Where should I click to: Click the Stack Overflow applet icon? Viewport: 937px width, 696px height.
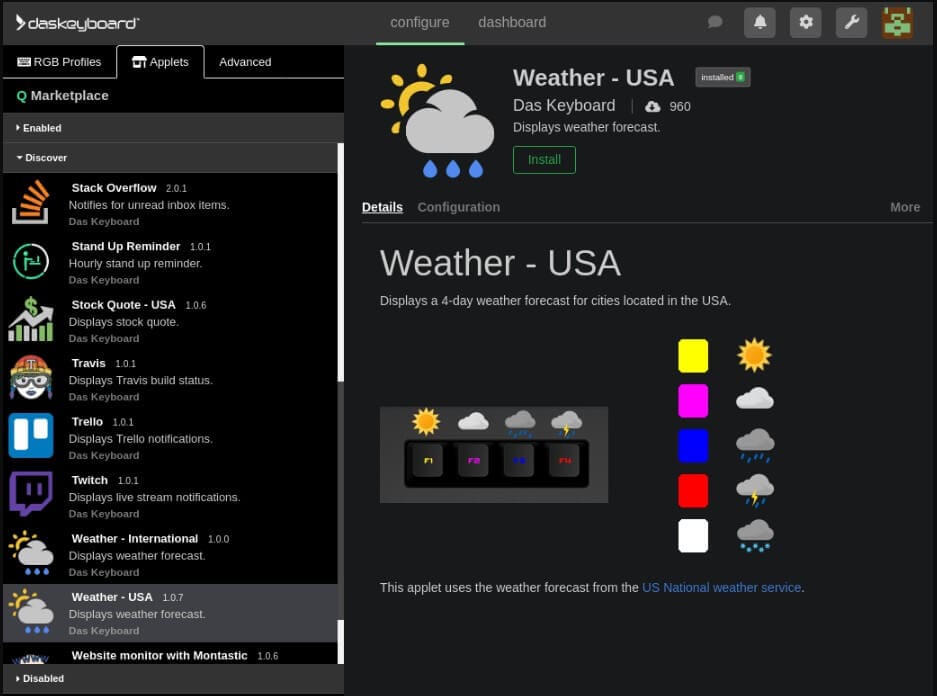[31, 203]
